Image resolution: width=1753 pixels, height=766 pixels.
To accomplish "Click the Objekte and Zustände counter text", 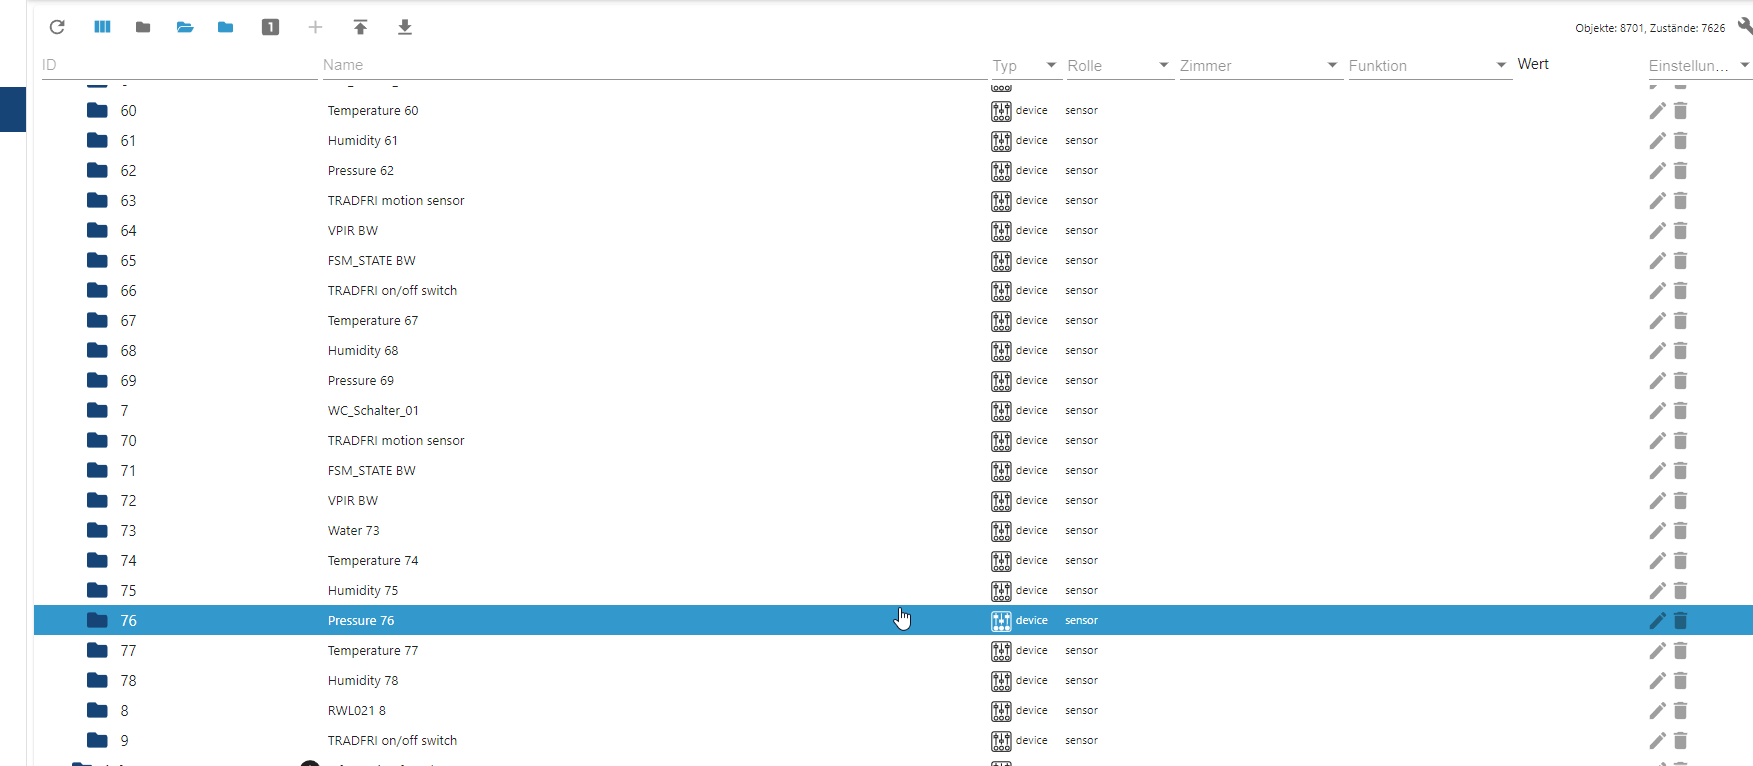I will point(1650,28).
